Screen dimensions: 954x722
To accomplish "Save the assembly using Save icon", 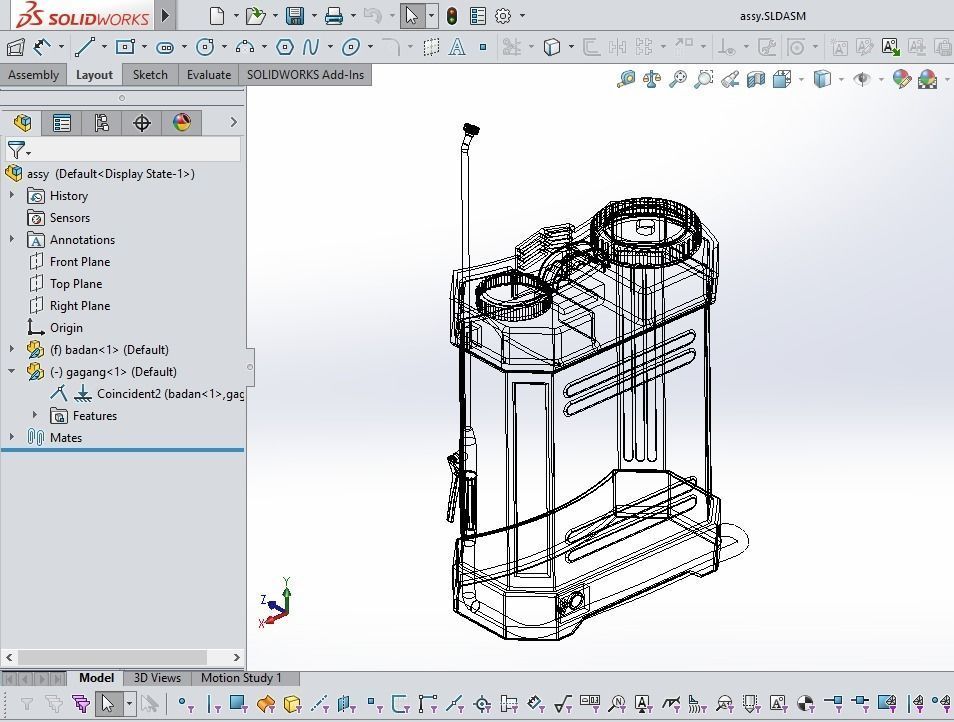I will [295, 16].
